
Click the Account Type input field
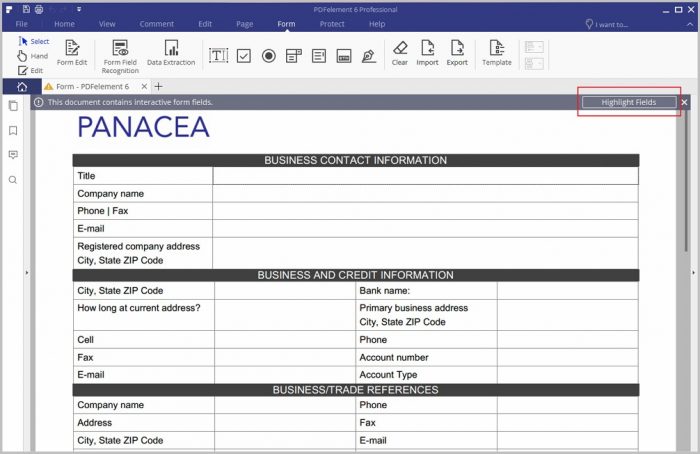pos(567,375)
